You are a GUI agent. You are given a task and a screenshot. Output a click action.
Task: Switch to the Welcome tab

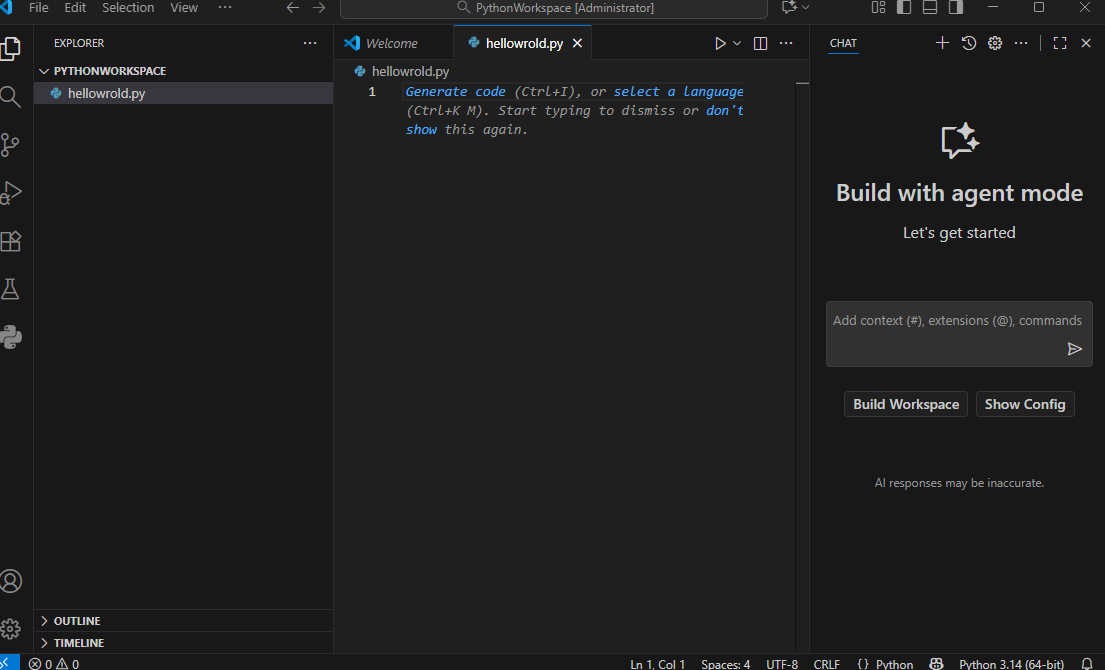394,43
